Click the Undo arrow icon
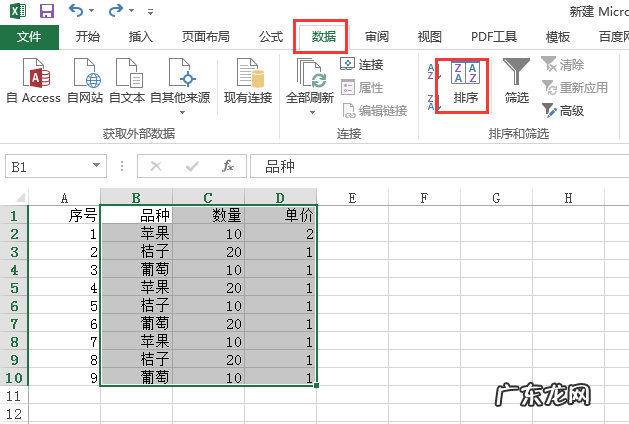Image resolution: width=629 pixels, height=424 pixels. (76, 10)
